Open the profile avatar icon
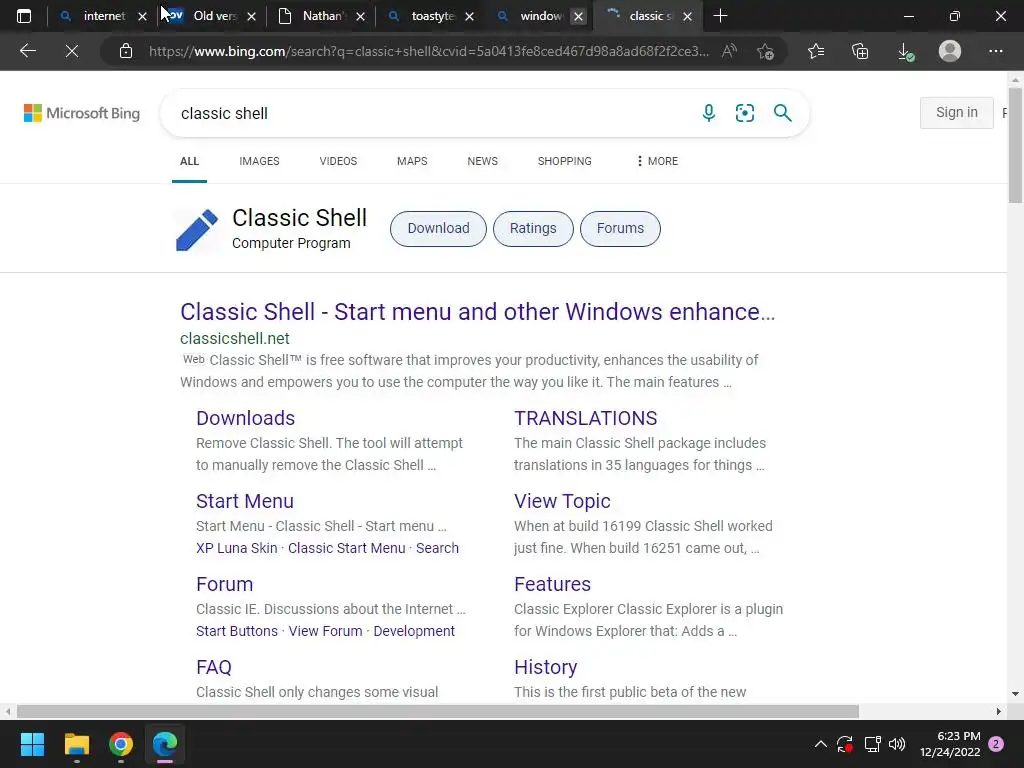The height and width of the screenshot is (768, 1024). pyautogui.click(x=950, y=51)
